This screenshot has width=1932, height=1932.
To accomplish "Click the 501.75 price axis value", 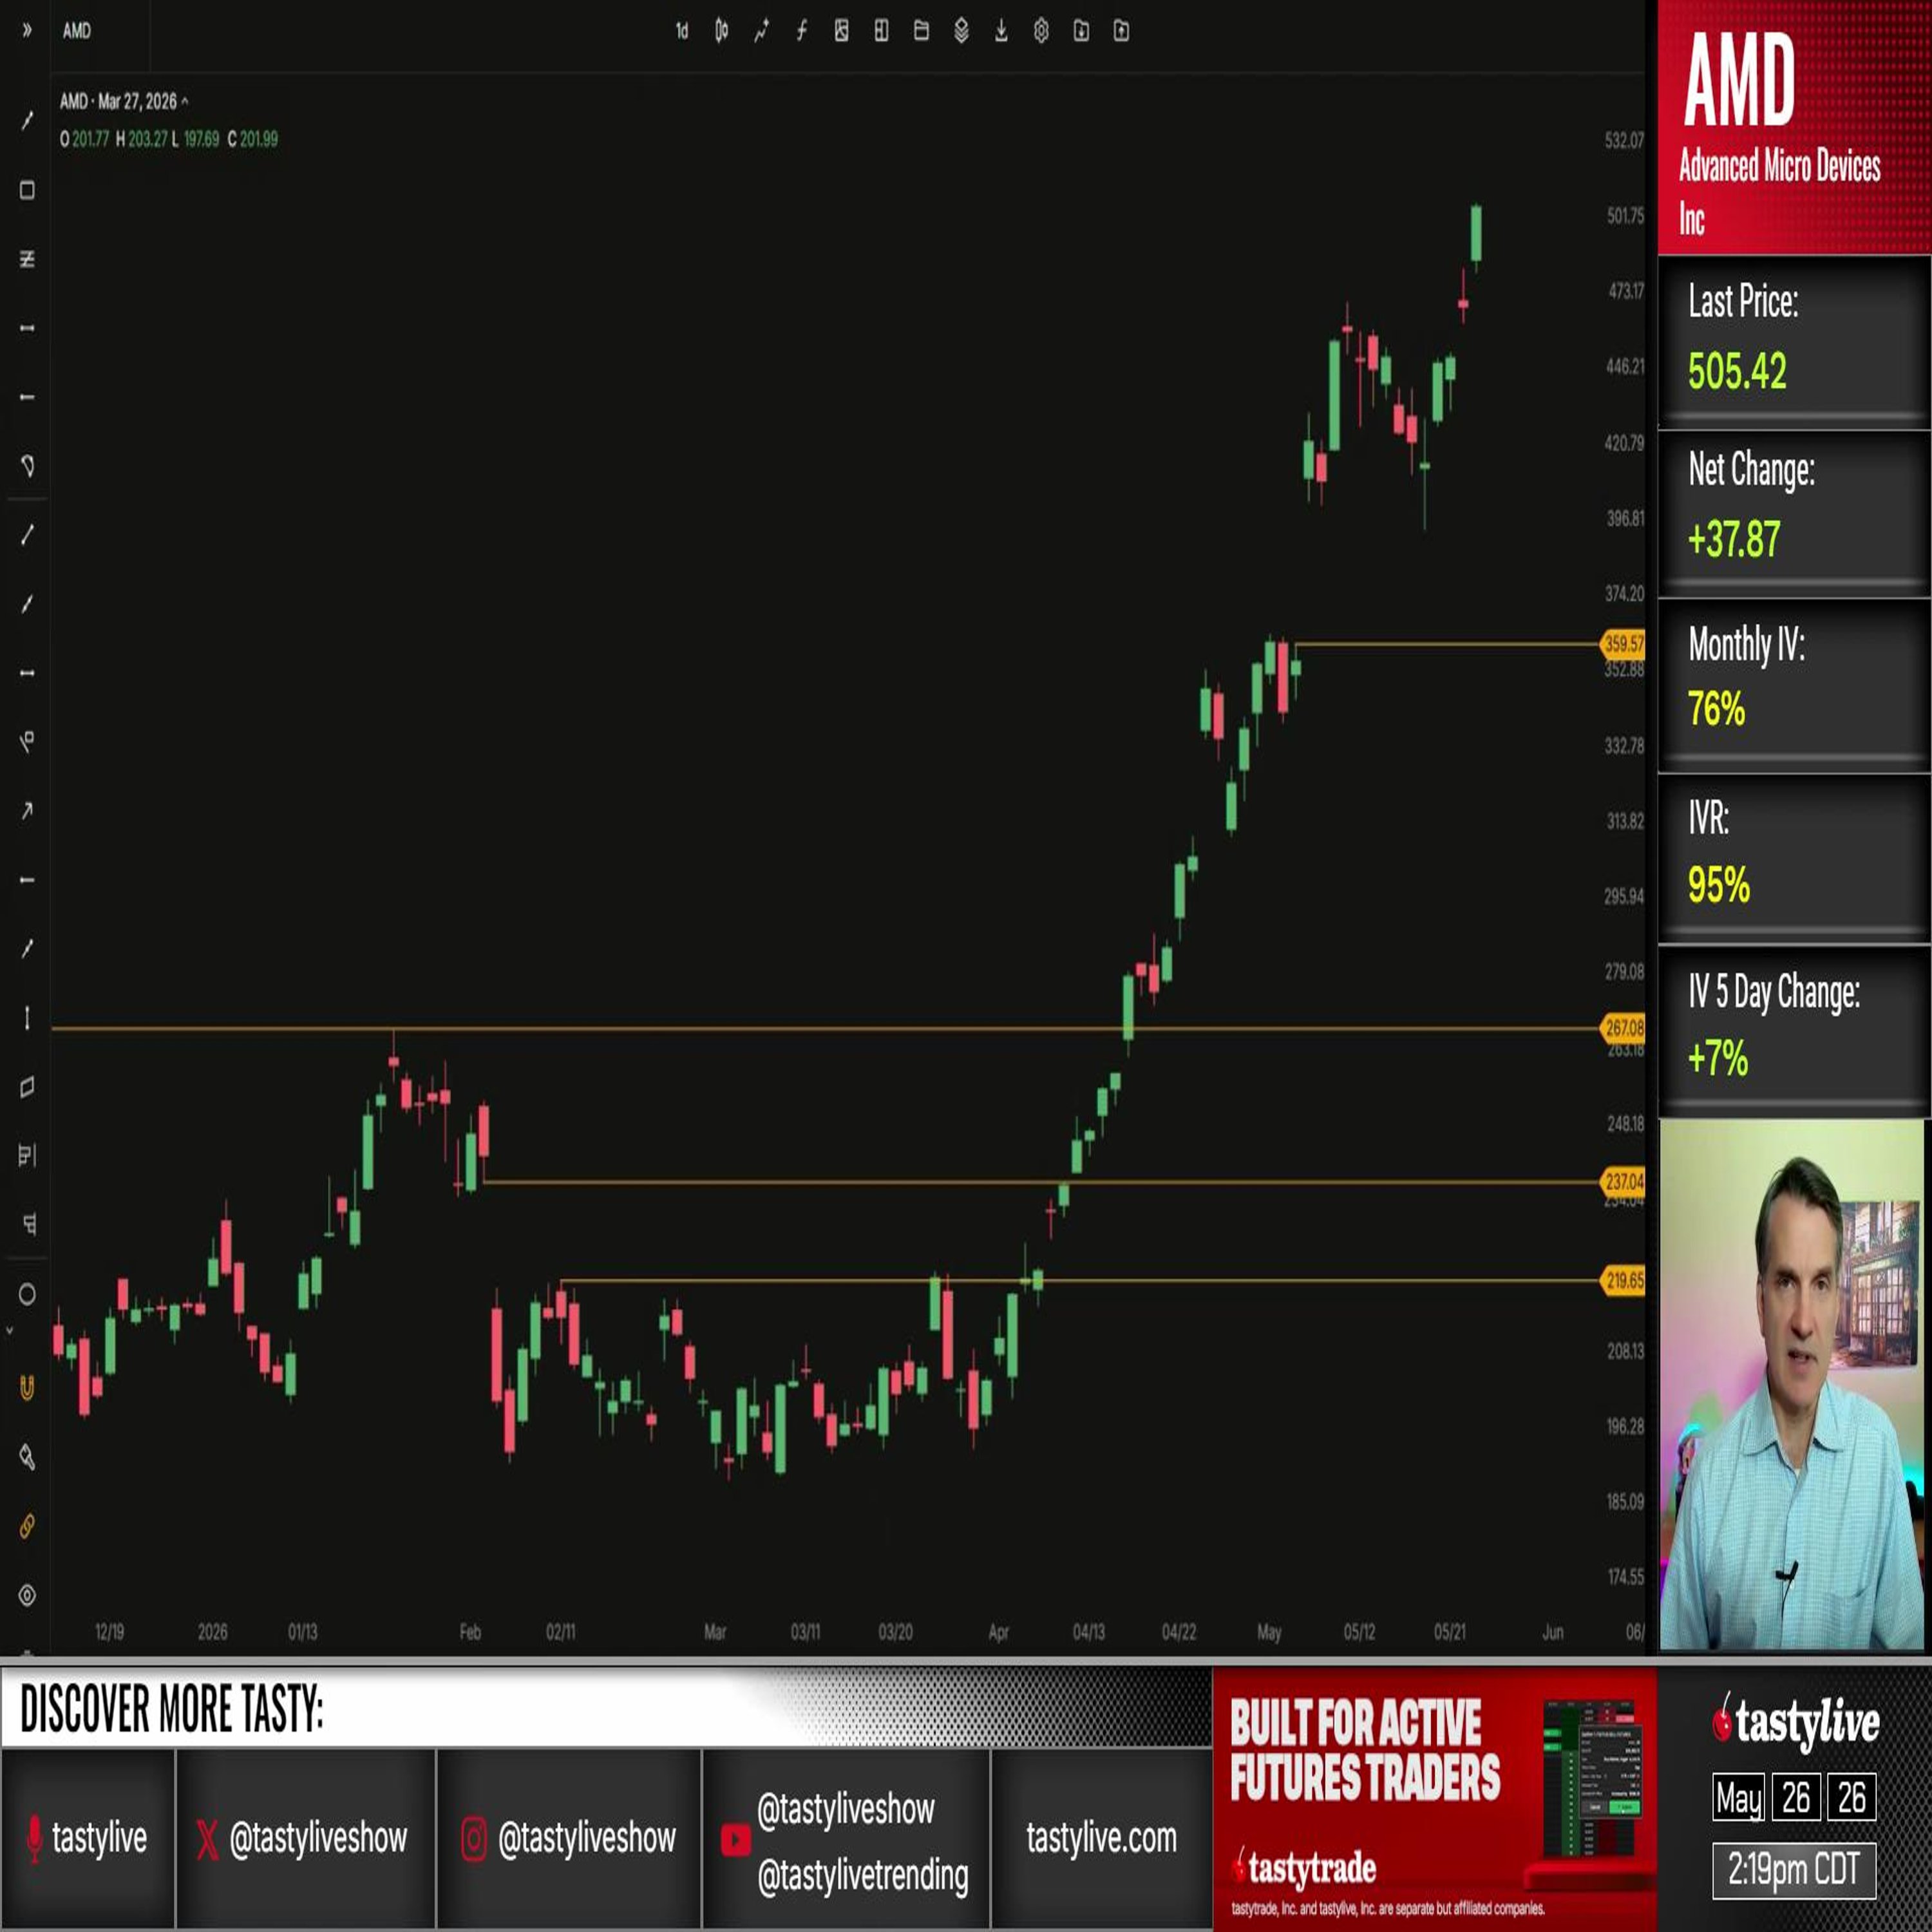I will coord(1624,216).
